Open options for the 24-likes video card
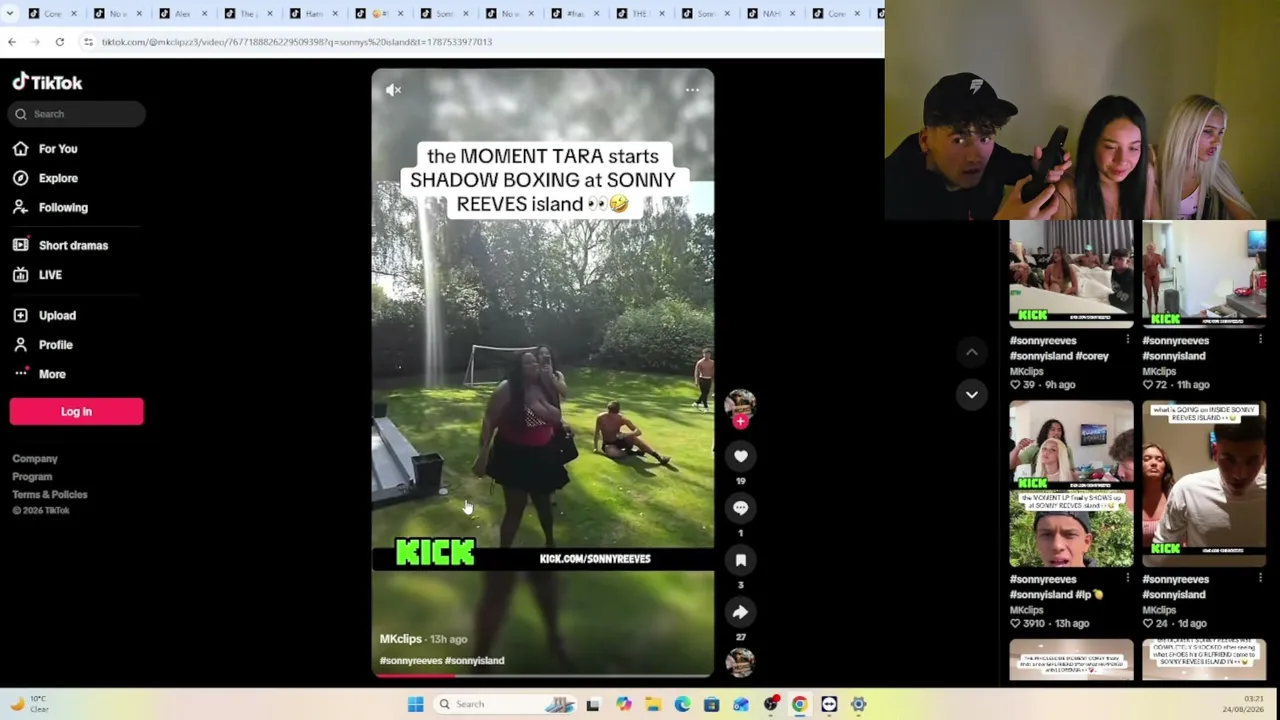This screenshot has height=720, width=1280. pos(1260,579)
